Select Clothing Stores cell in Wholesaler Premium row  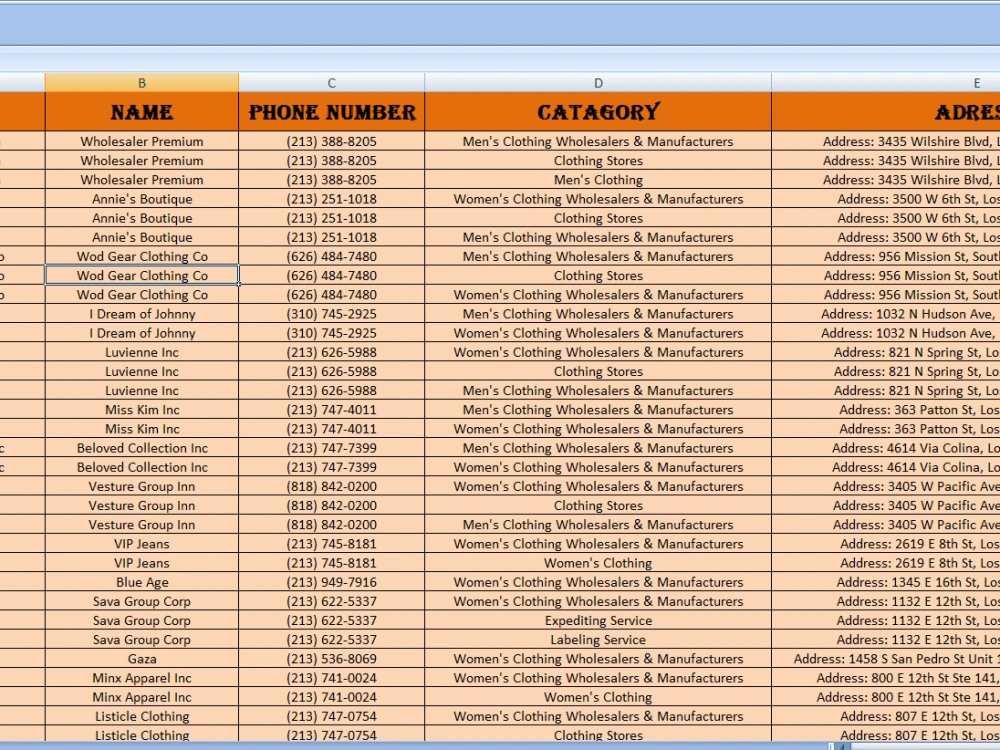tap(598, 161)
